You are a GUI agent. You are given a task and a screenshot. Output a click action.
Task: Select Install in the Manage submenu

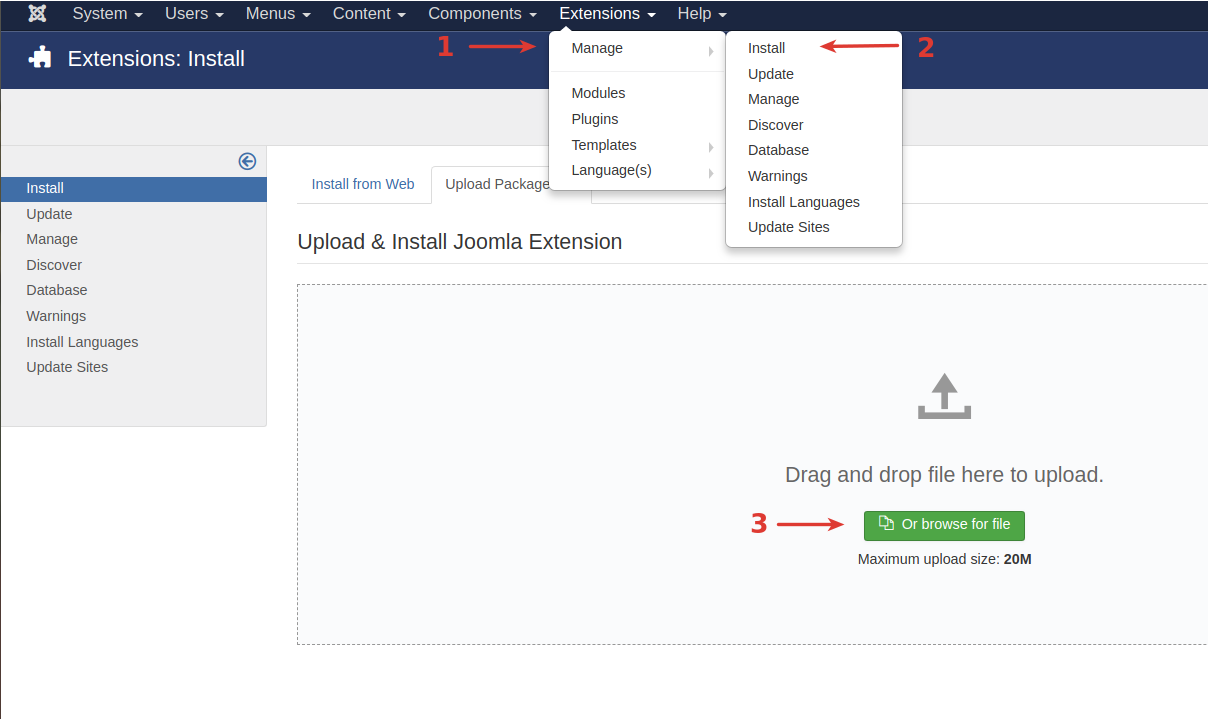tap(814, 48)
